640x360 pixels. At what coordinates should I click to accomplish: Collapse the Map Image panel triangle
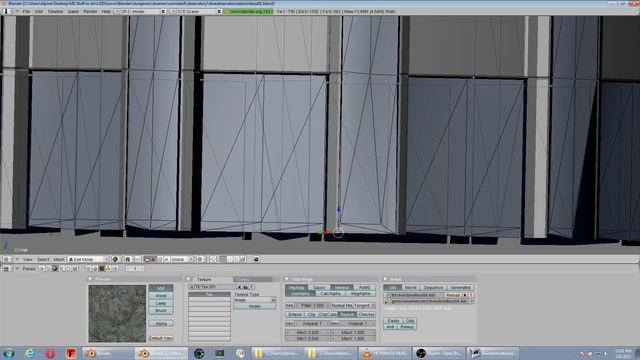(x=287, y=279)
